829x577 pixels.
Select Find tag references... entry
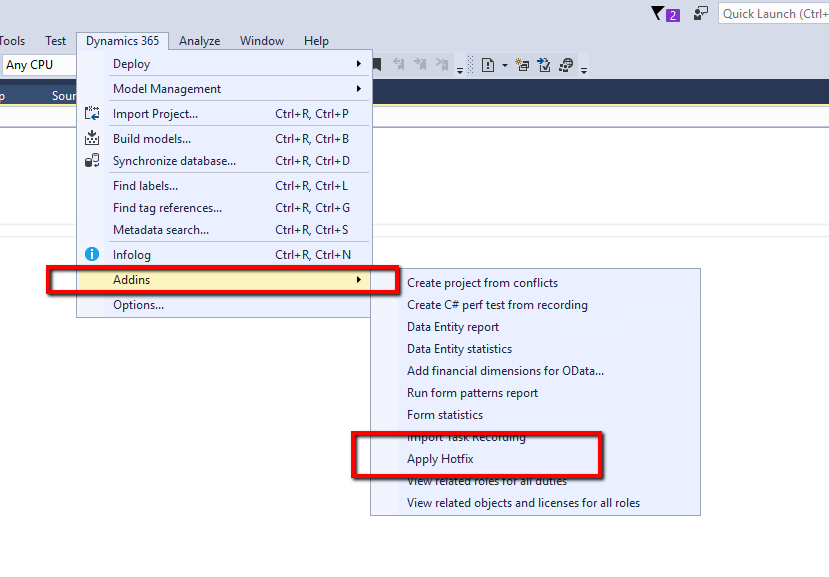(225, 208)
